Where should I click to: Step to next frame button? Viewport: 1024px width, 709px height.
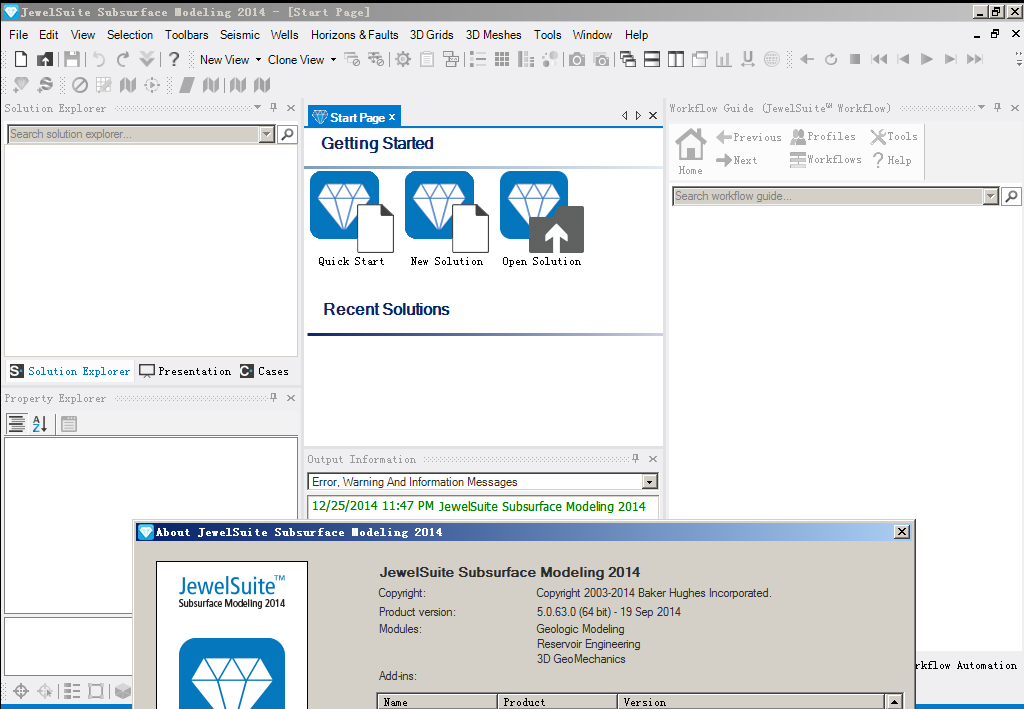pos(950,59)
